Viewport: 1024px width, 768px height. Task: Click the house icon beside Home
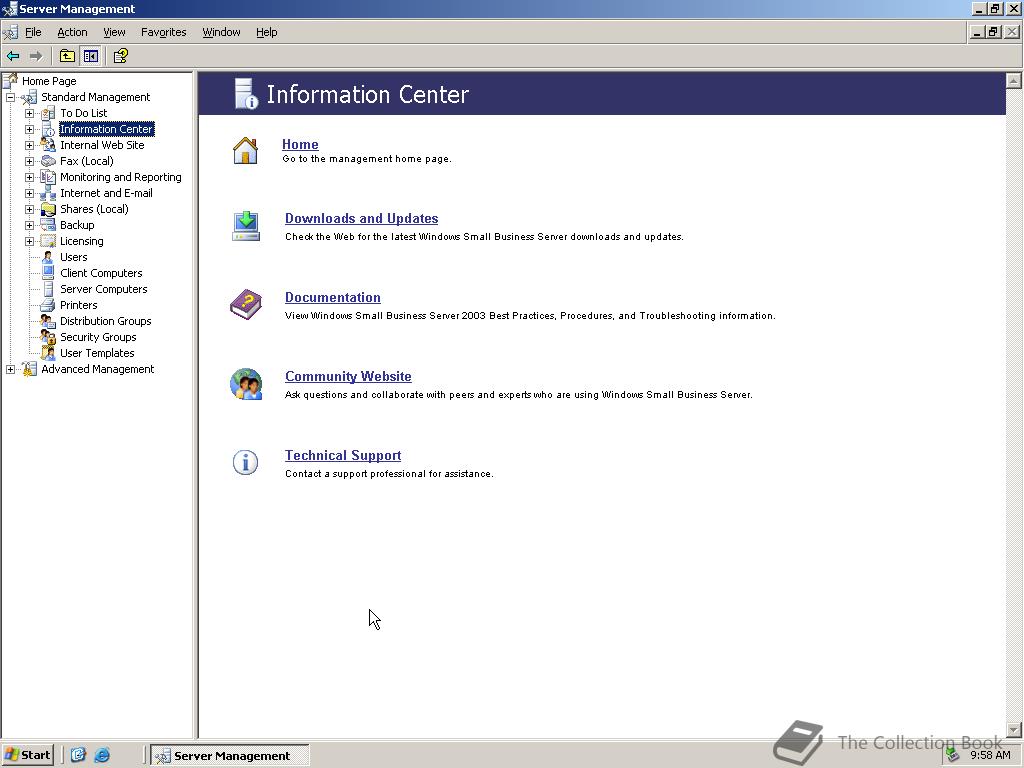(246, 150)
